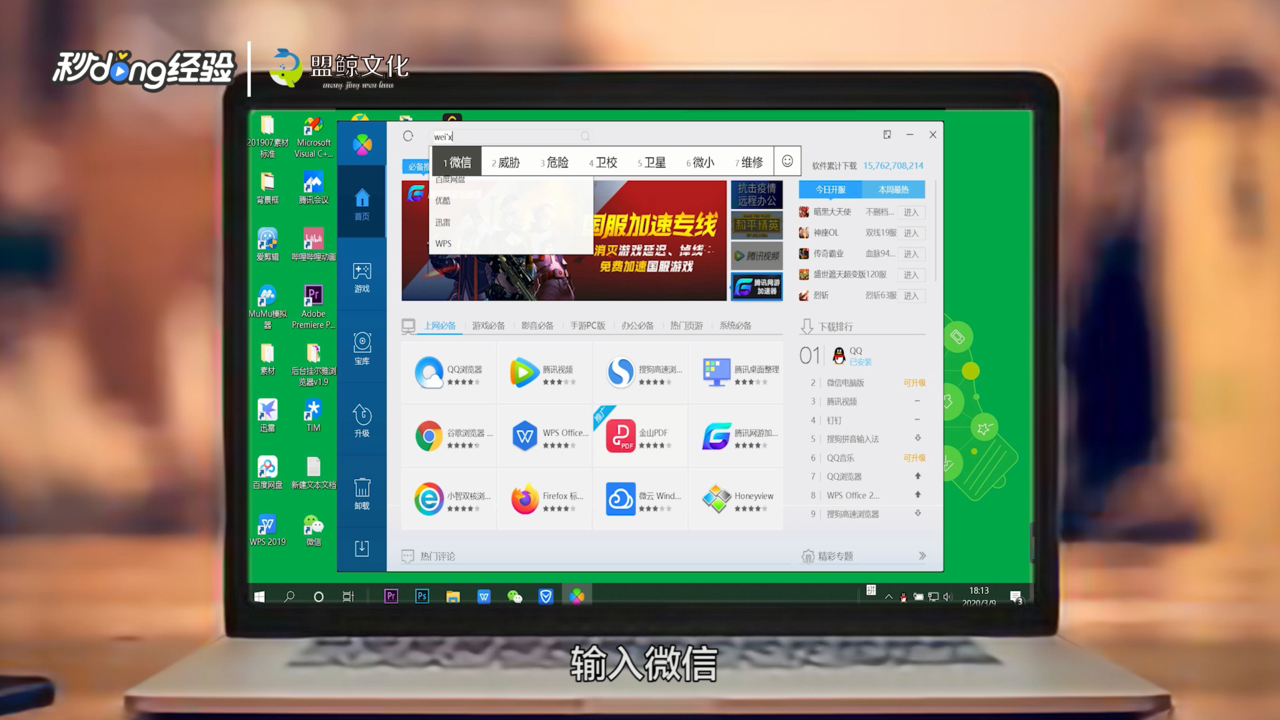Open the 卸载 uninstall sidebar section
Screen dimensions: 1280x720
(x=362, y=494)
